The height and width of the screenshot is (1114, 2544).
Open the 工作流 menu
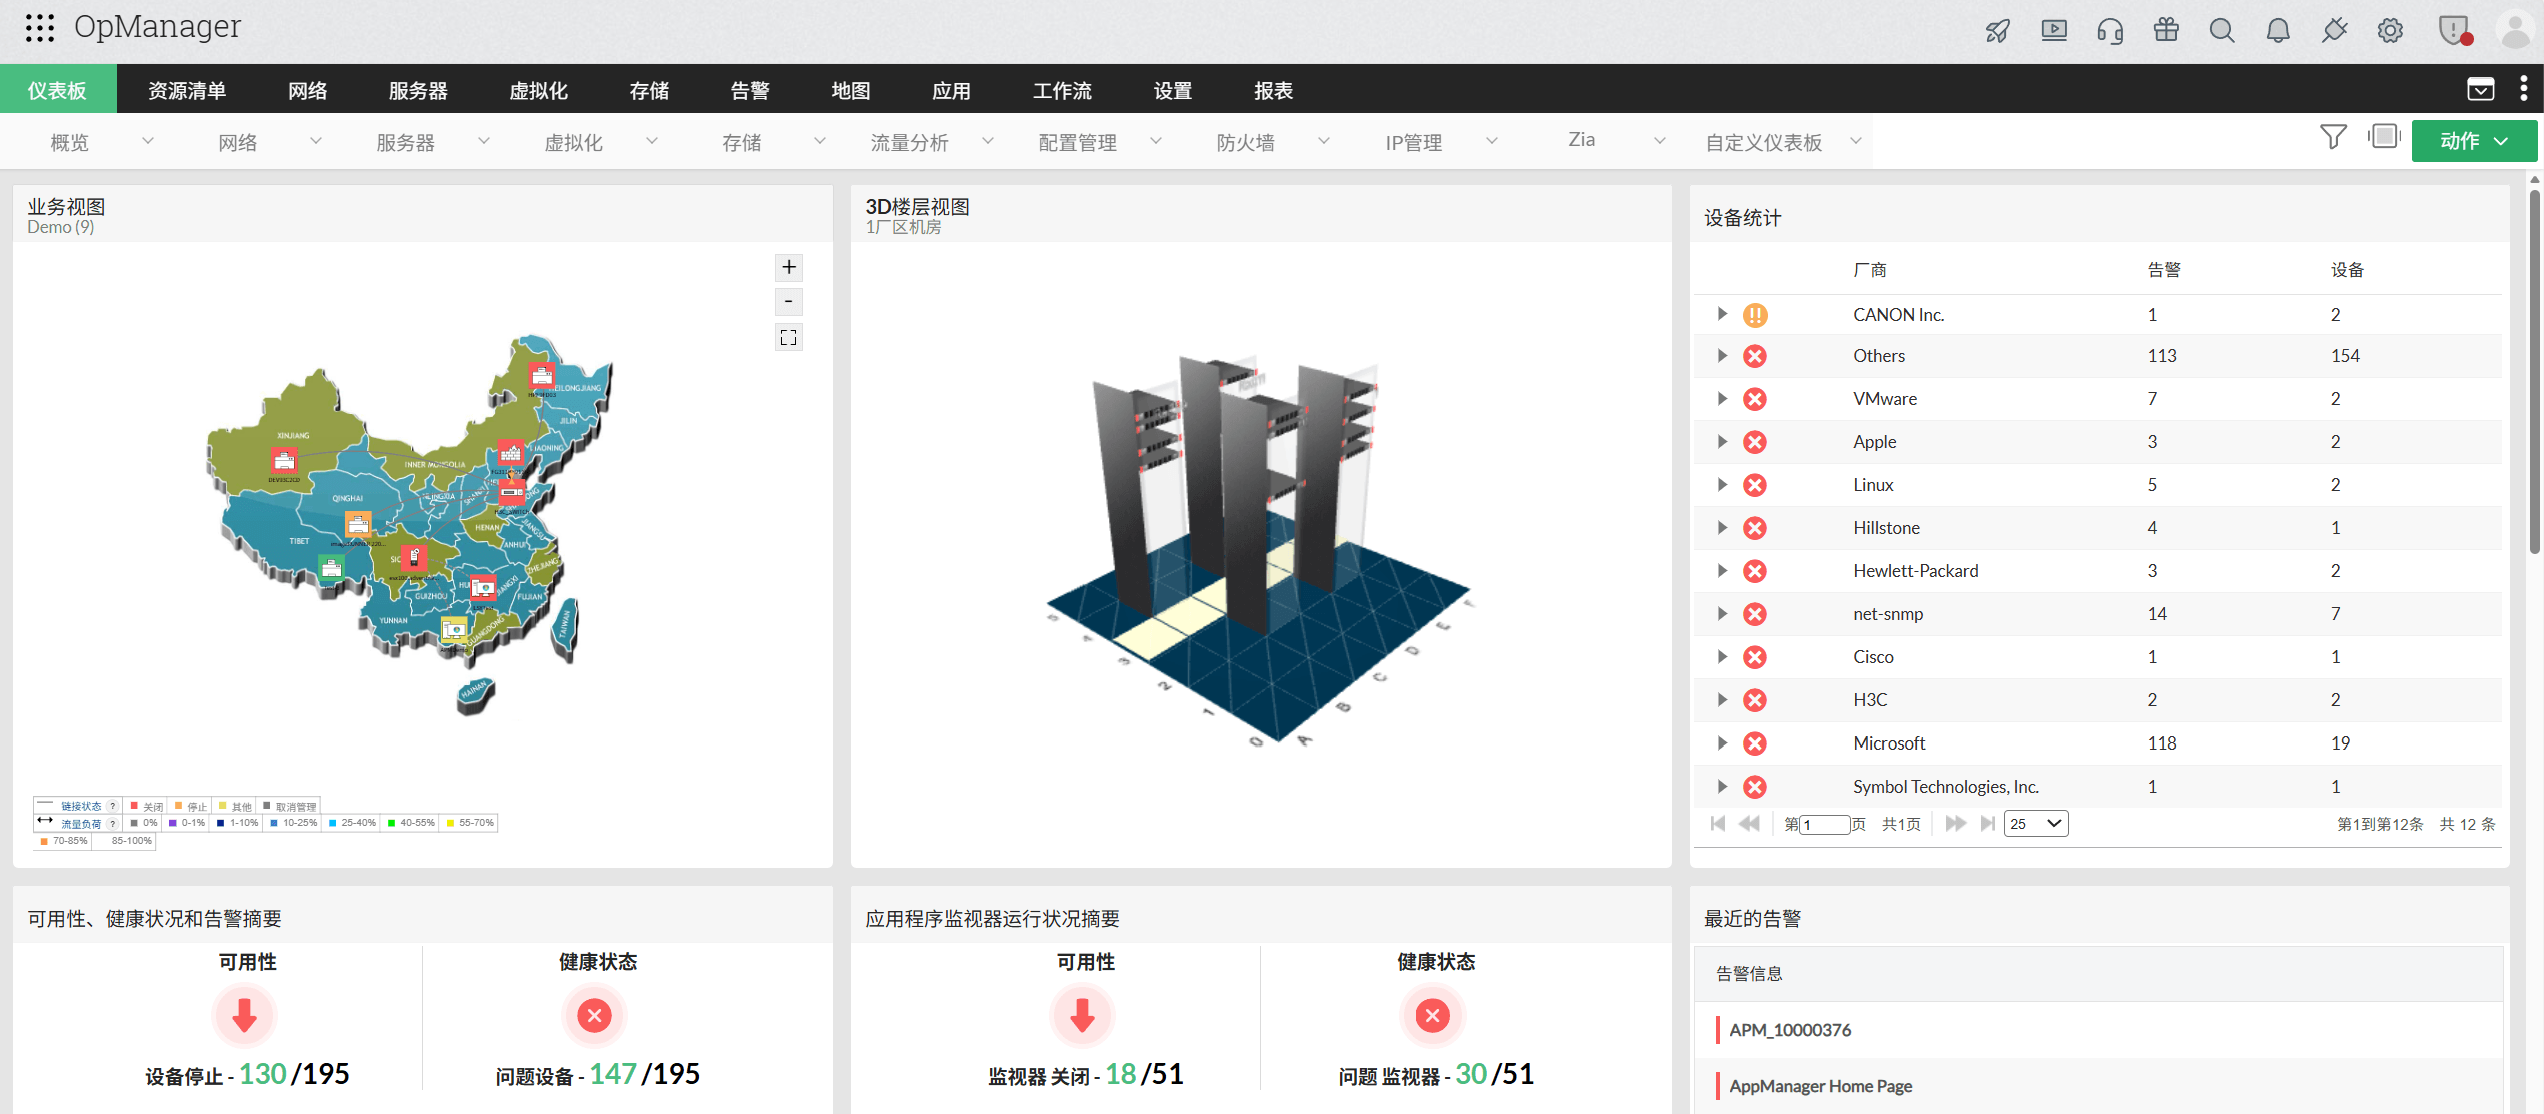pos(1062,90)
